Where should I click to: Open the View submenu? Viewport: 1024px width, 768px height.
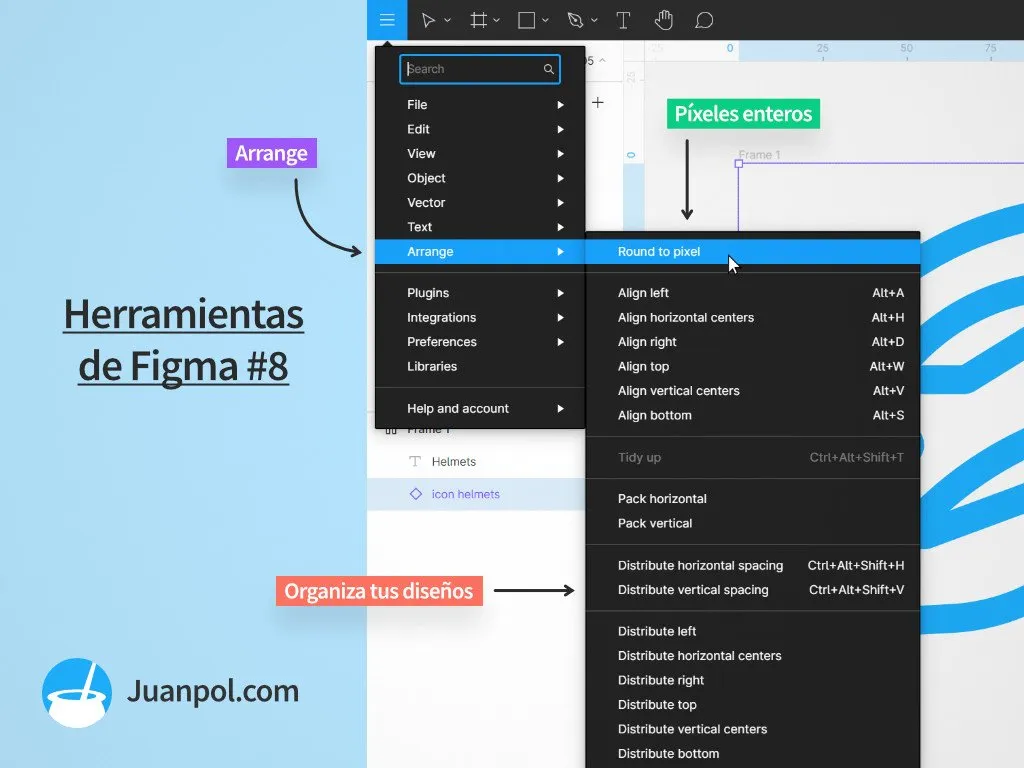click(480, 153)
